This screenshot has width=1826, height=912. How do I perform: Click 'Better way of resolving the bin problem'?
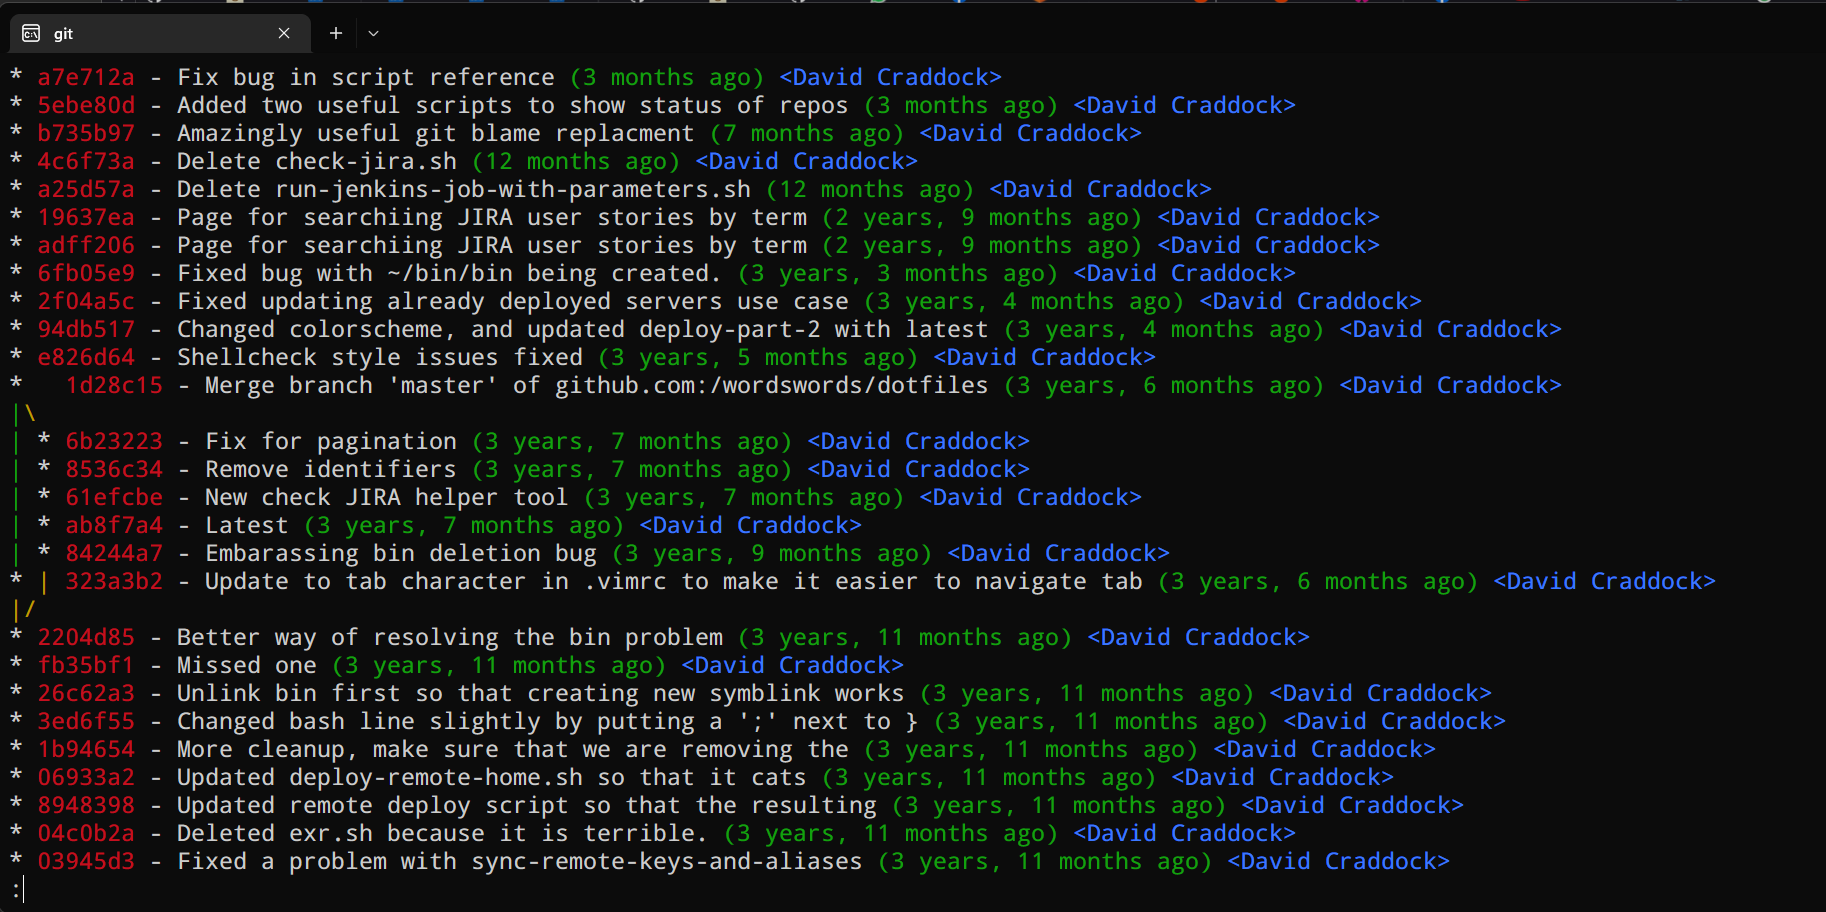(x=450, y=637)
